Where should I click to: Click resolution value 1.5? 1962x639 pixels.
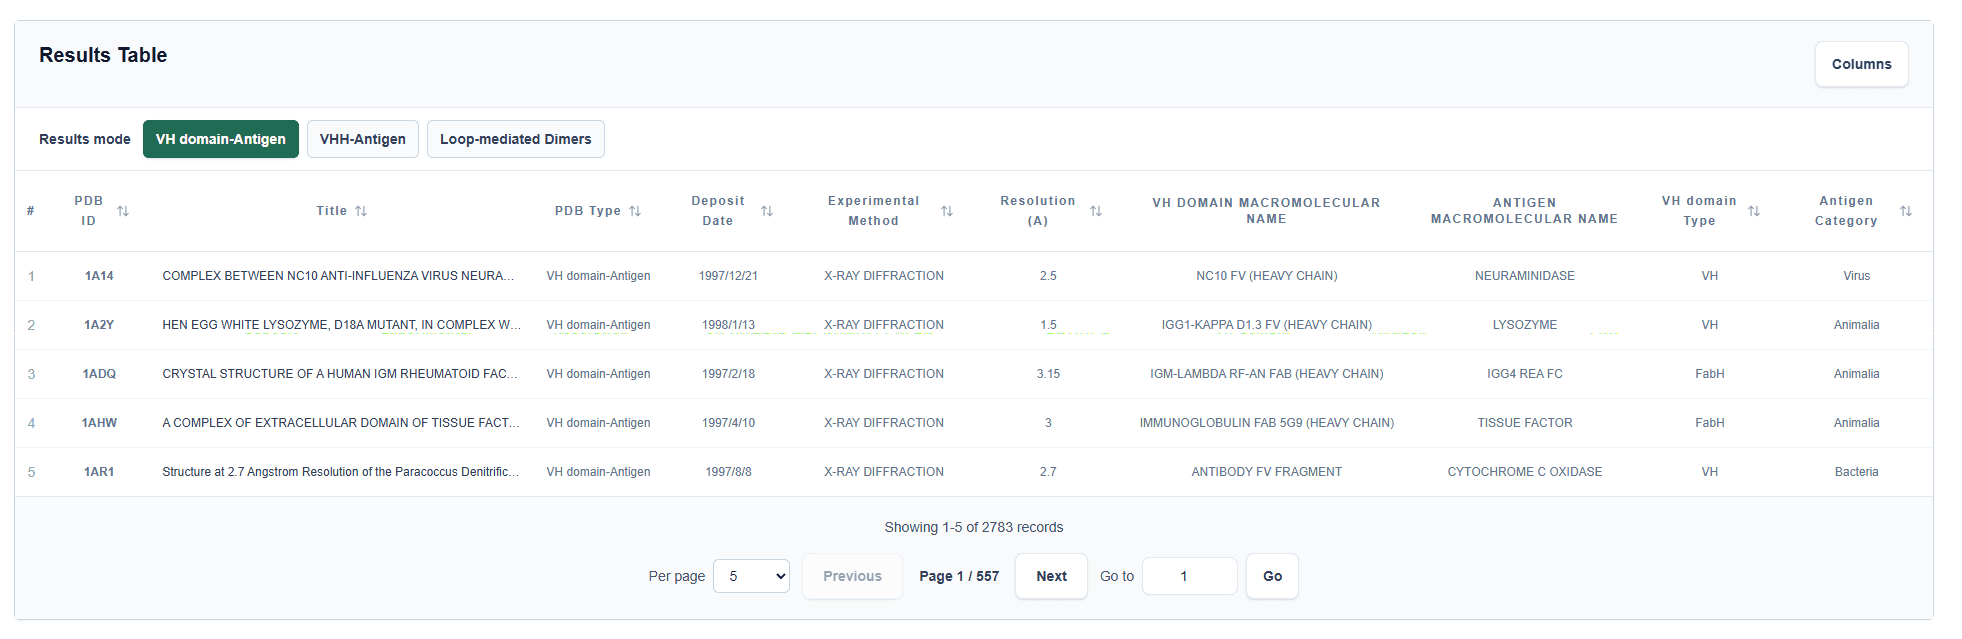tap(1048, 325)
